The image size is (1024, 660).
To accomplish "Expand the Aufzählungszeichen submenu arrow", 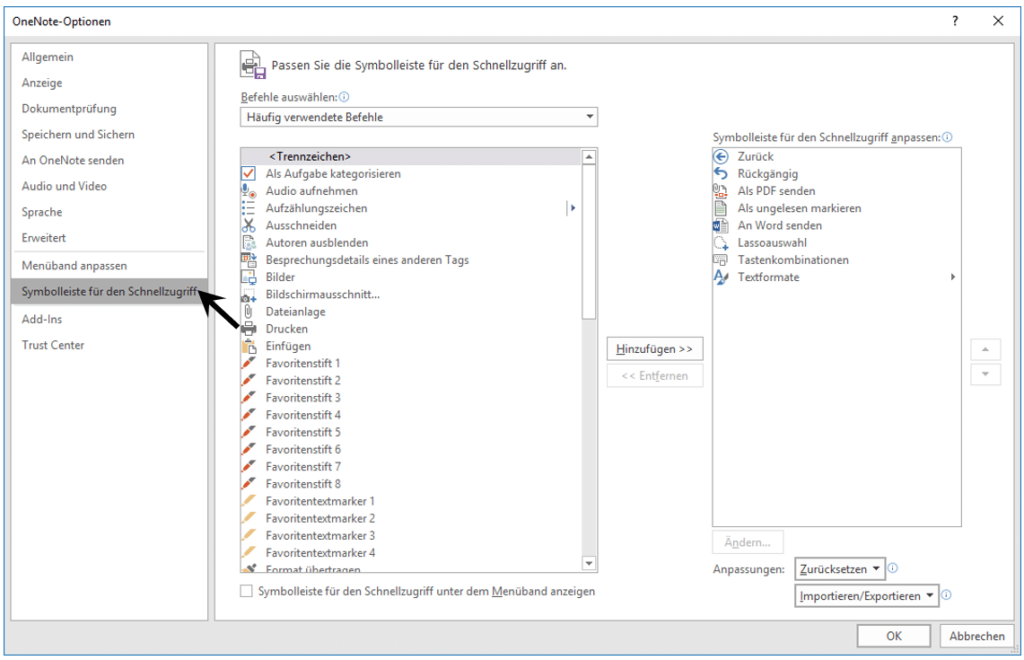I will coord(573,208).
